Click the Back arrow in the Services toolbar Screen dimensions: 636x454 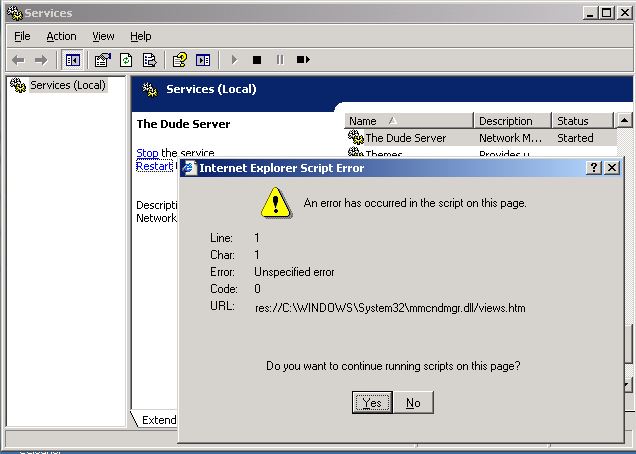point(18,60)
